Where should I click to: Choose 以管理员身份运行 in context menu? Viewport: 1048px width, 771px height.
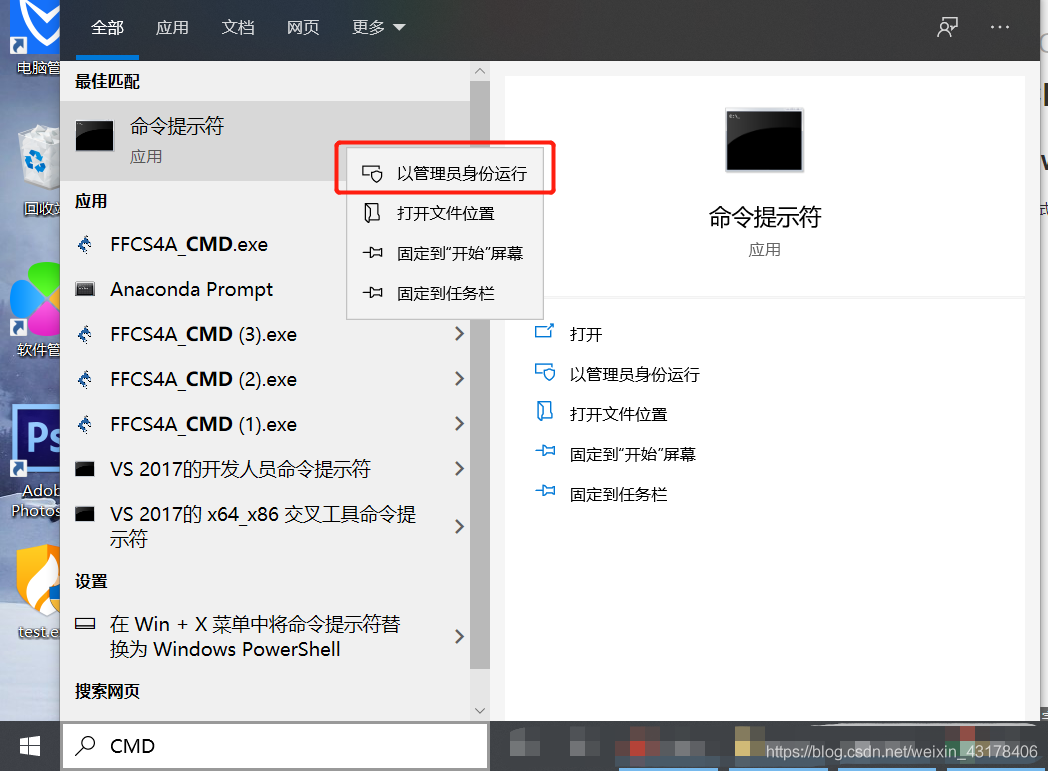coord(444,174)
